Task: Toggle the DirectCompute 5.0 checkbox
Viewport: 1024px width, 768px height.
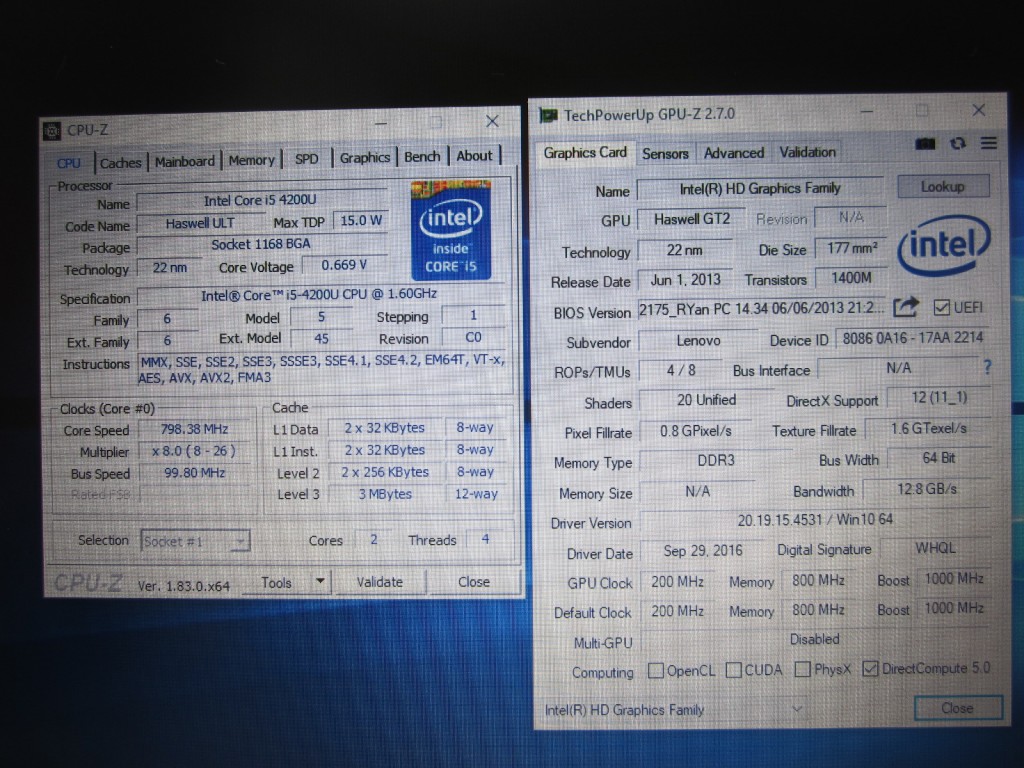Action: tap(870, 669)
